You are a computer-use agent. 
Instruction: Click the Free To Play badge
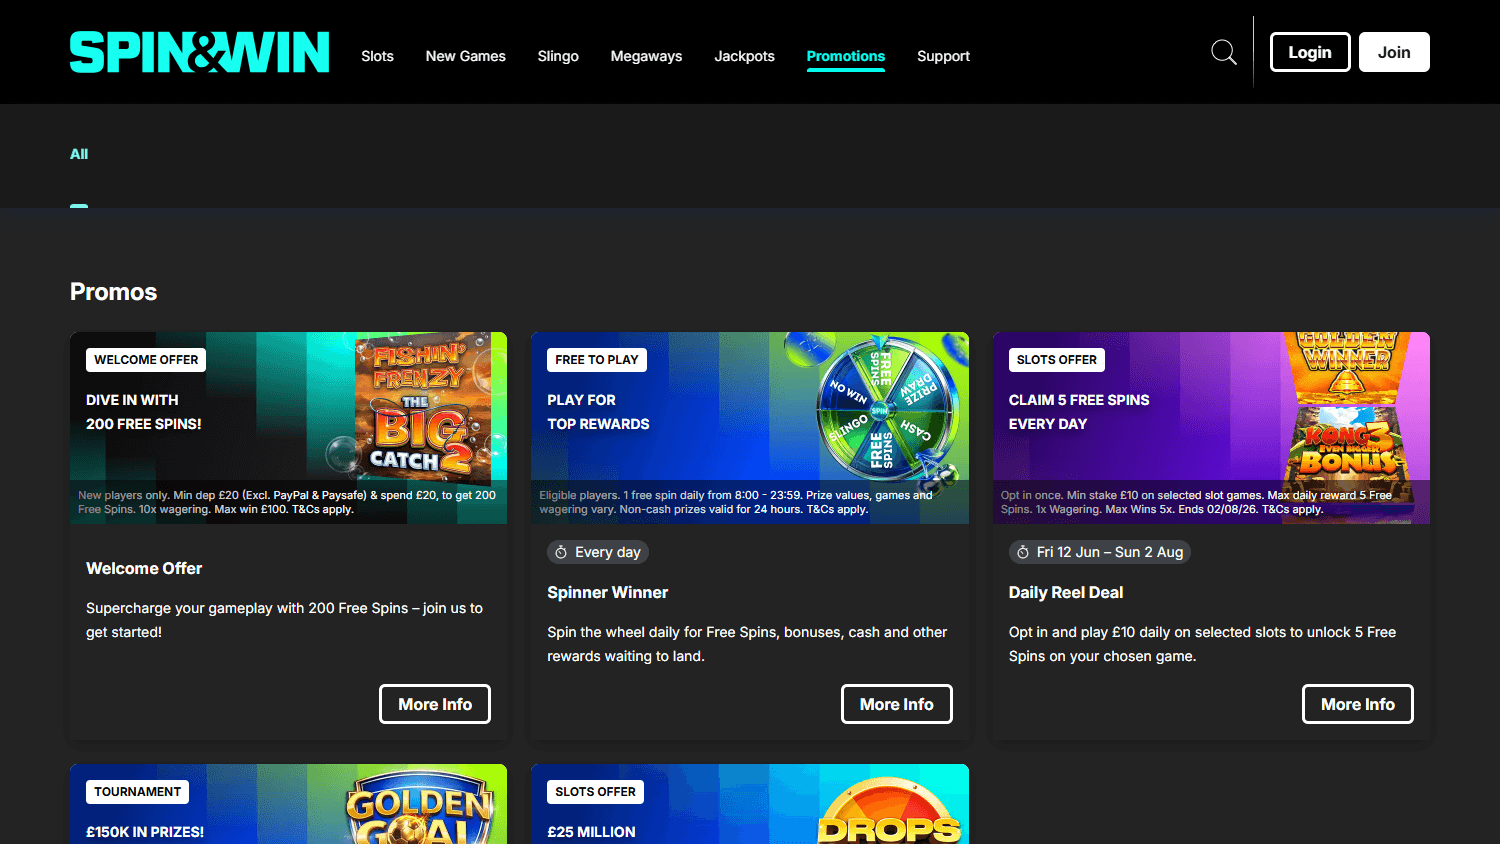(x=597, y=360)
